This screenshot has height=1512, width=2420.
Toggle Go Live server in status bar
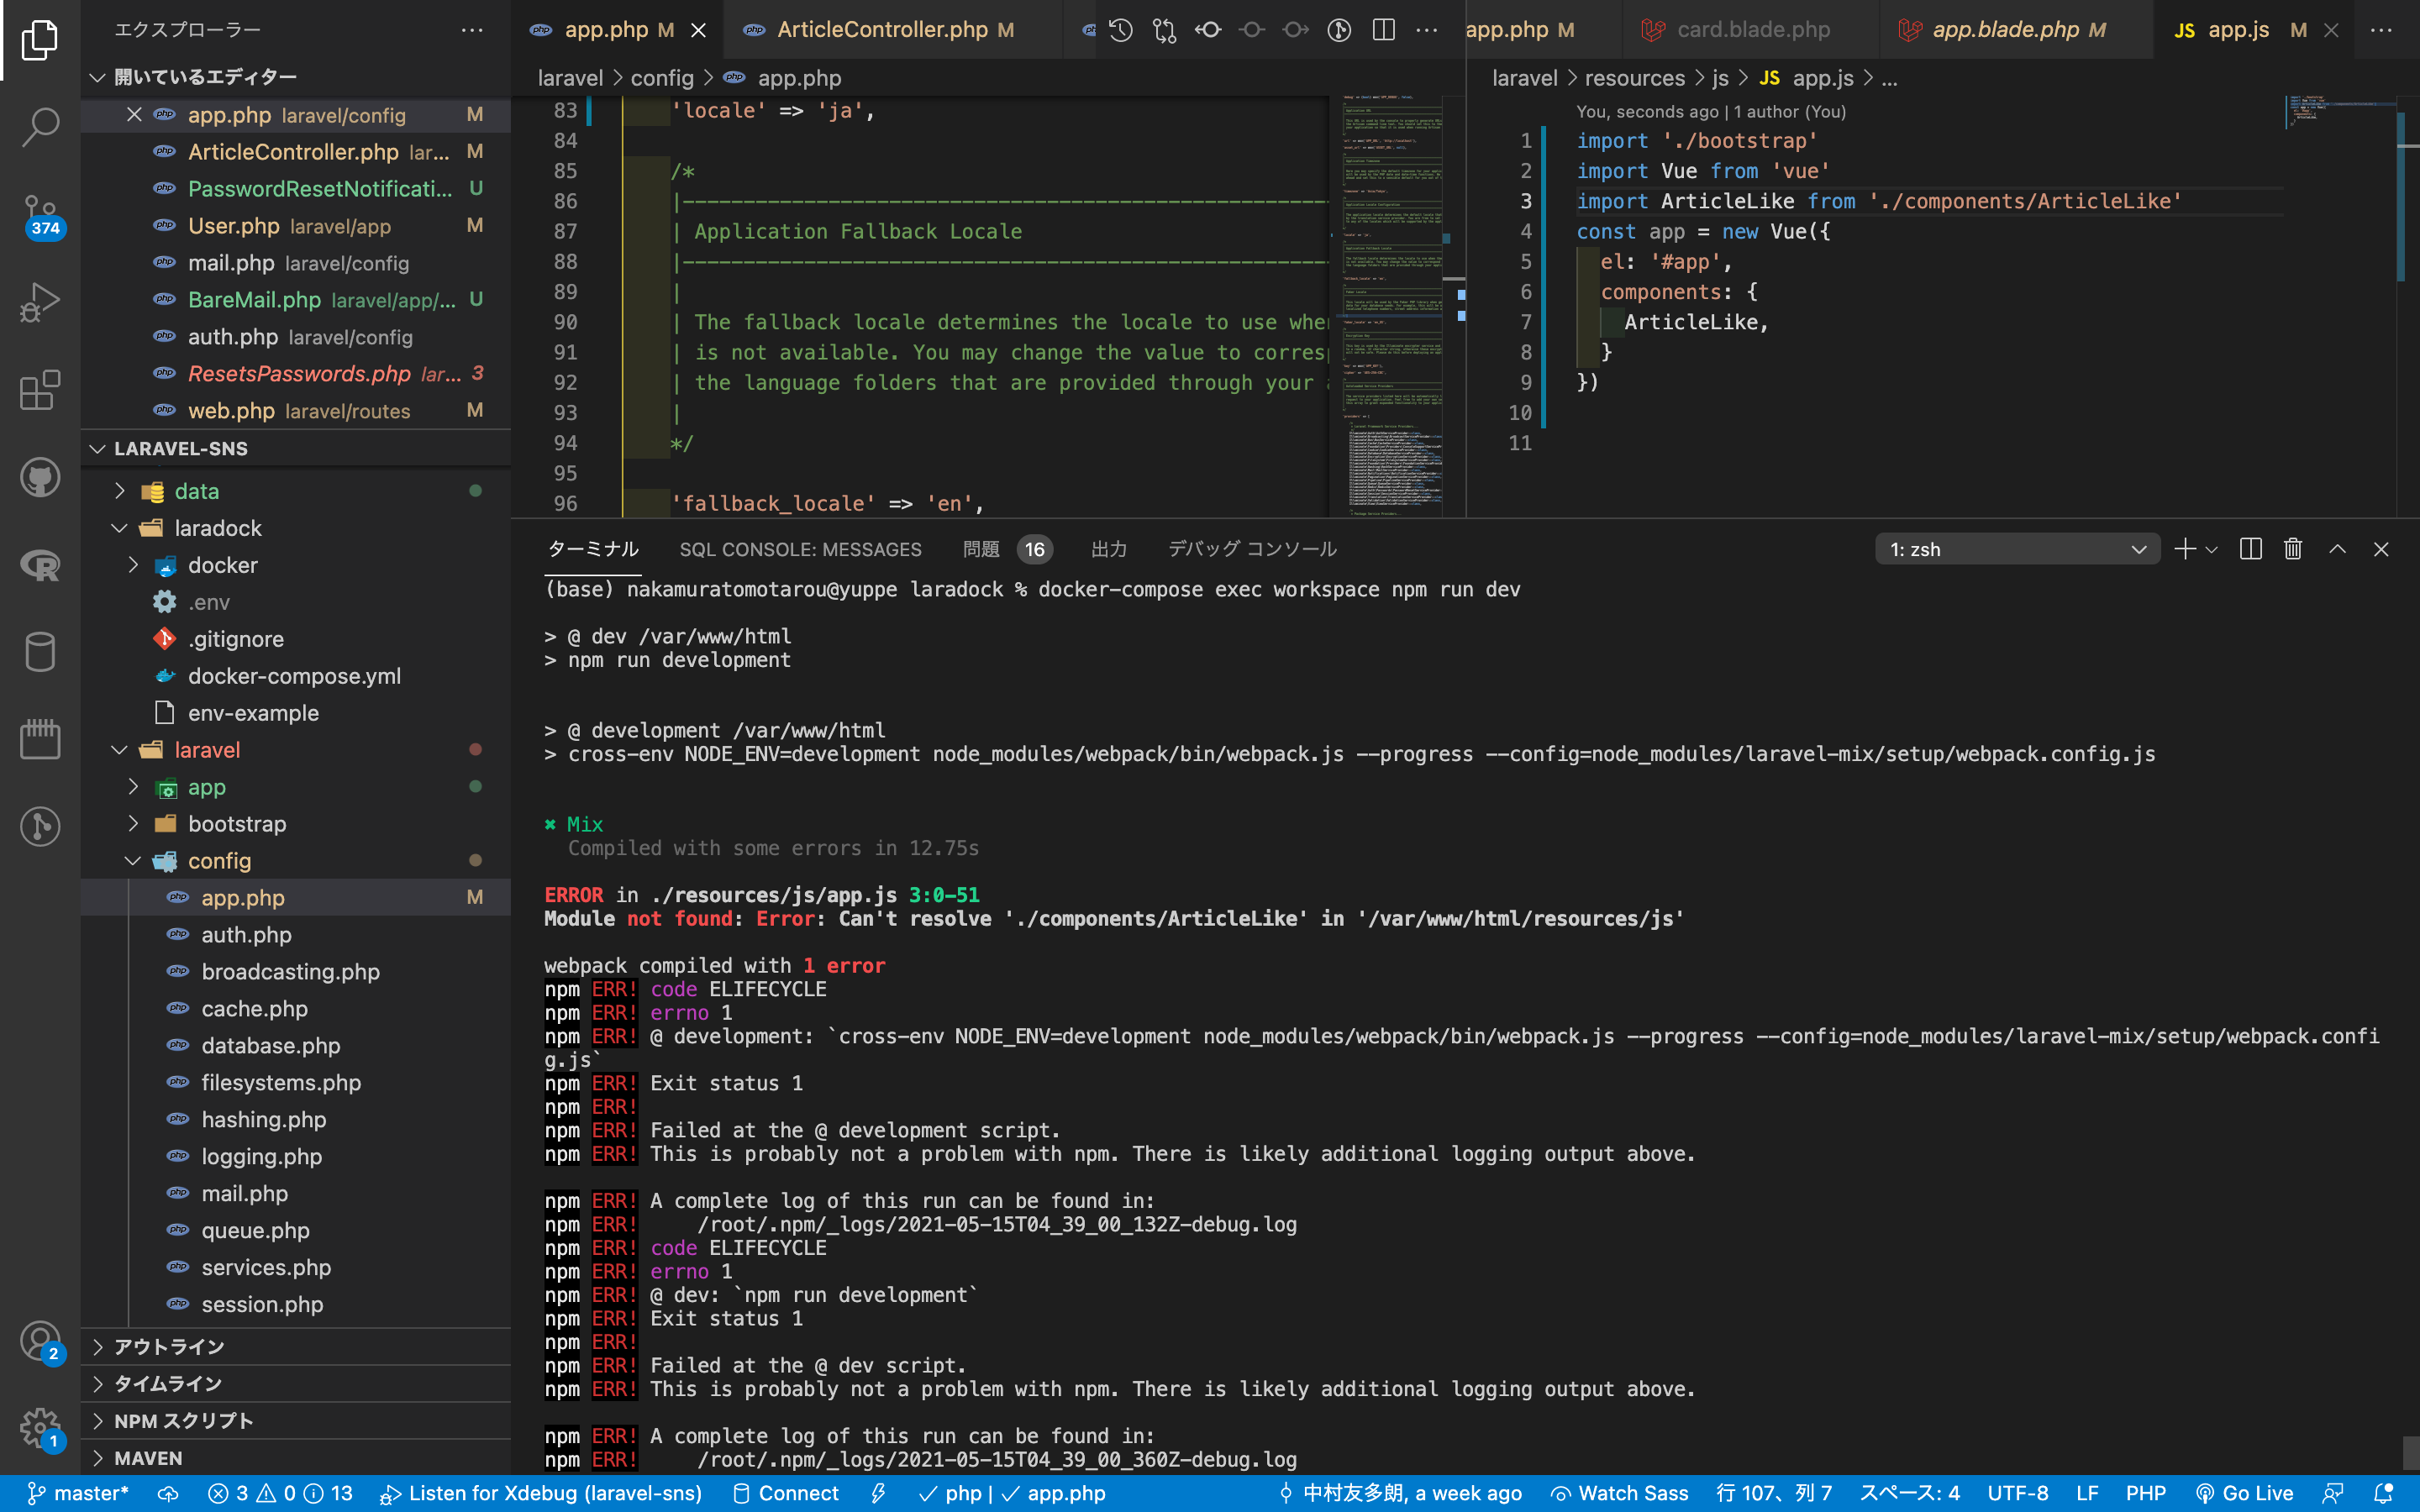pos(2245,1493)
